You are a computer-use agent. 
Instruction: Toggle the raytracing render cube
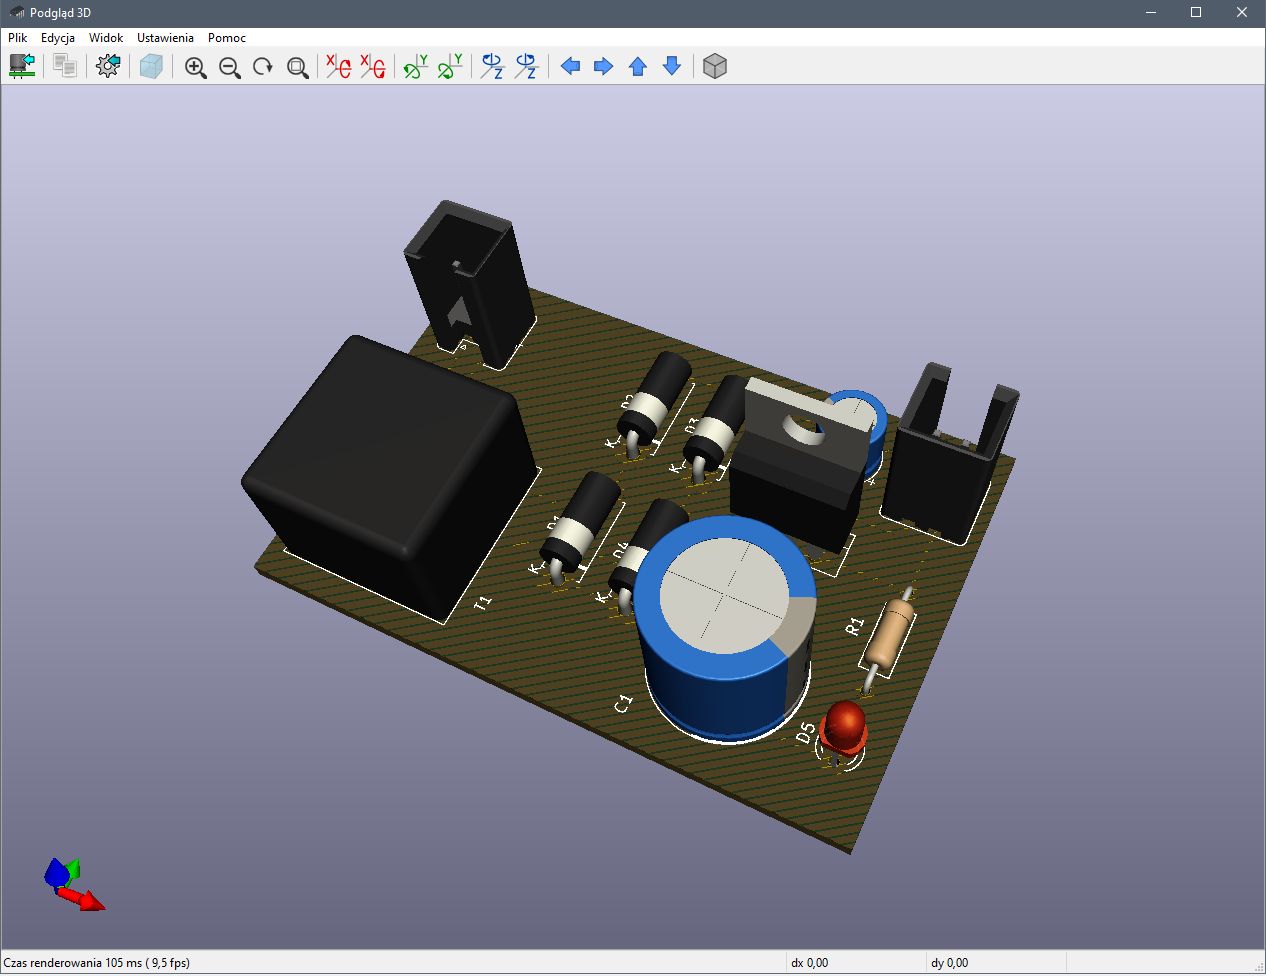(151, 66)
